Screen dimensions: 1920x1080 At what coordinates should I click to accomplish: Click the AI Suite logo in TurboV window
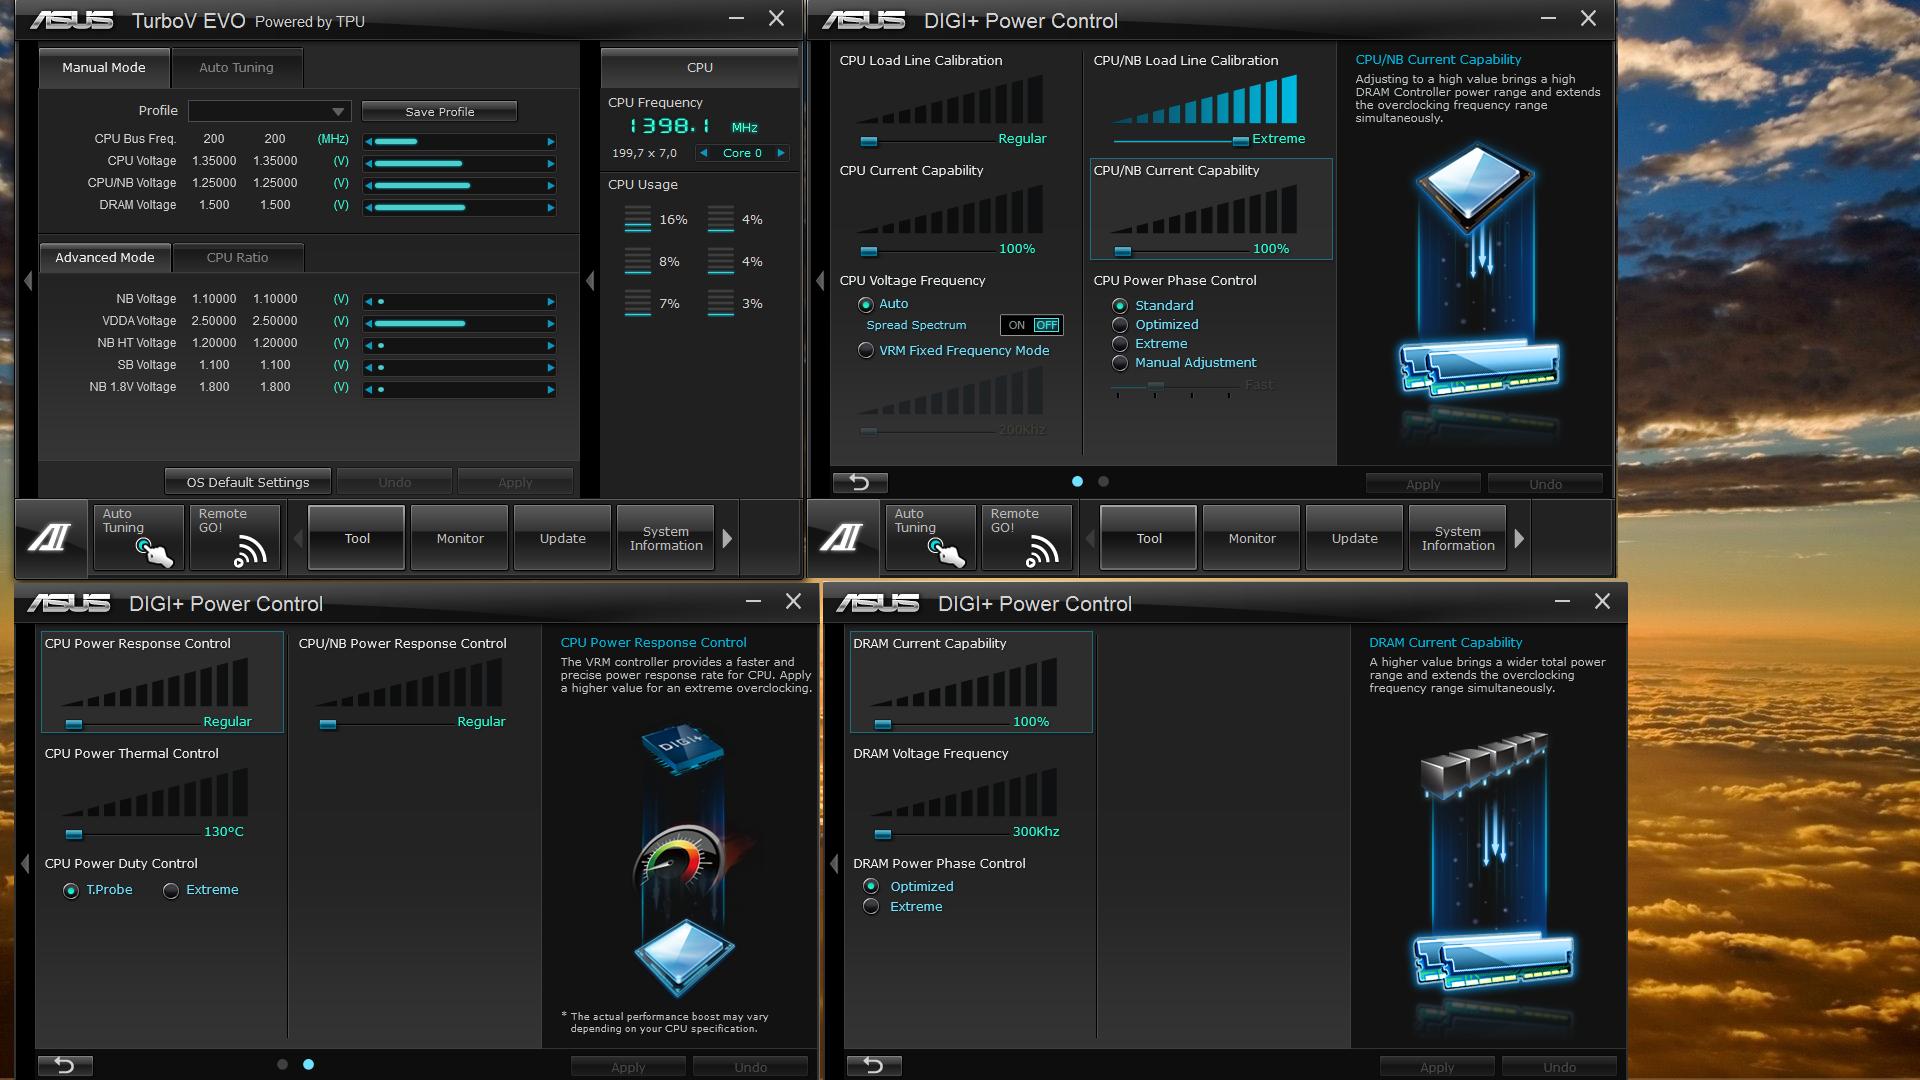click(50, 538)
